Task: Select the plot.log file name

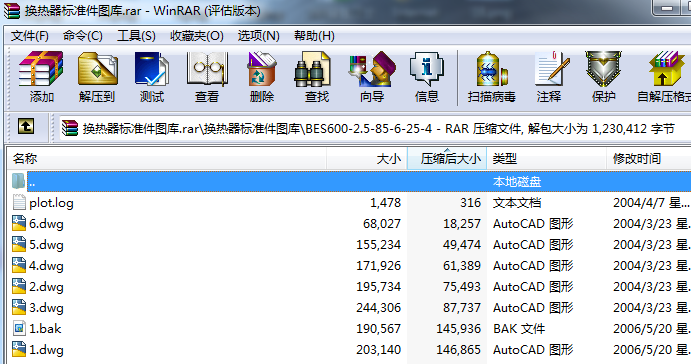Action: [x=51, y=203]
